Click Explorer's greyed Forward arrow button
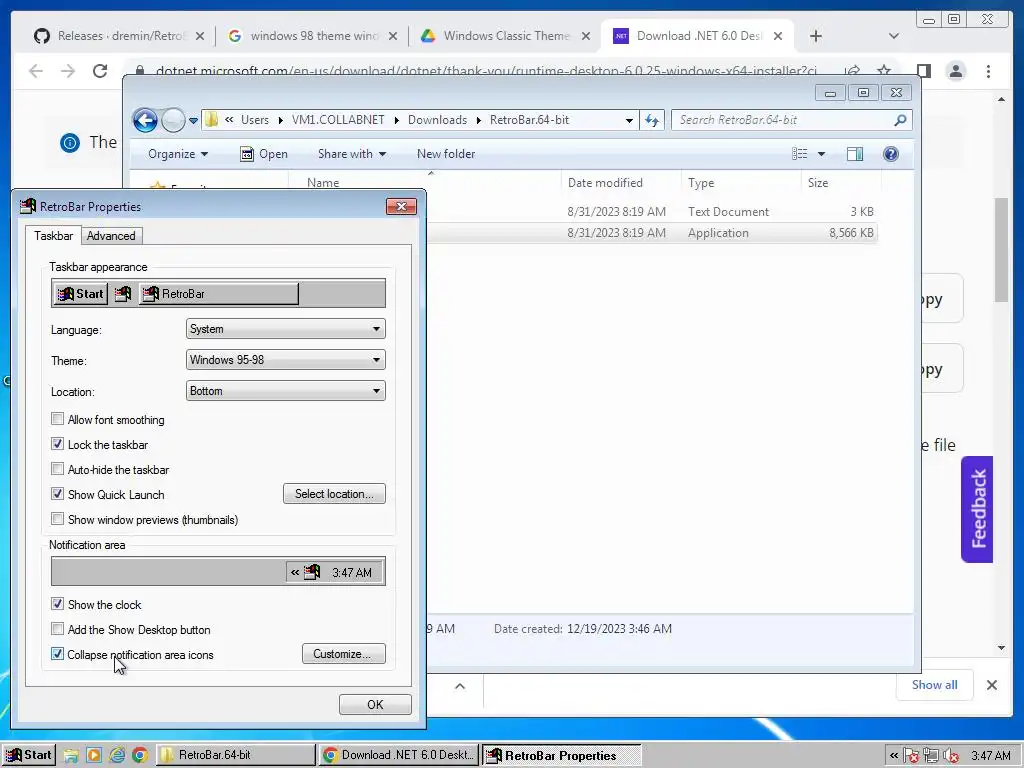 (173, 120)
